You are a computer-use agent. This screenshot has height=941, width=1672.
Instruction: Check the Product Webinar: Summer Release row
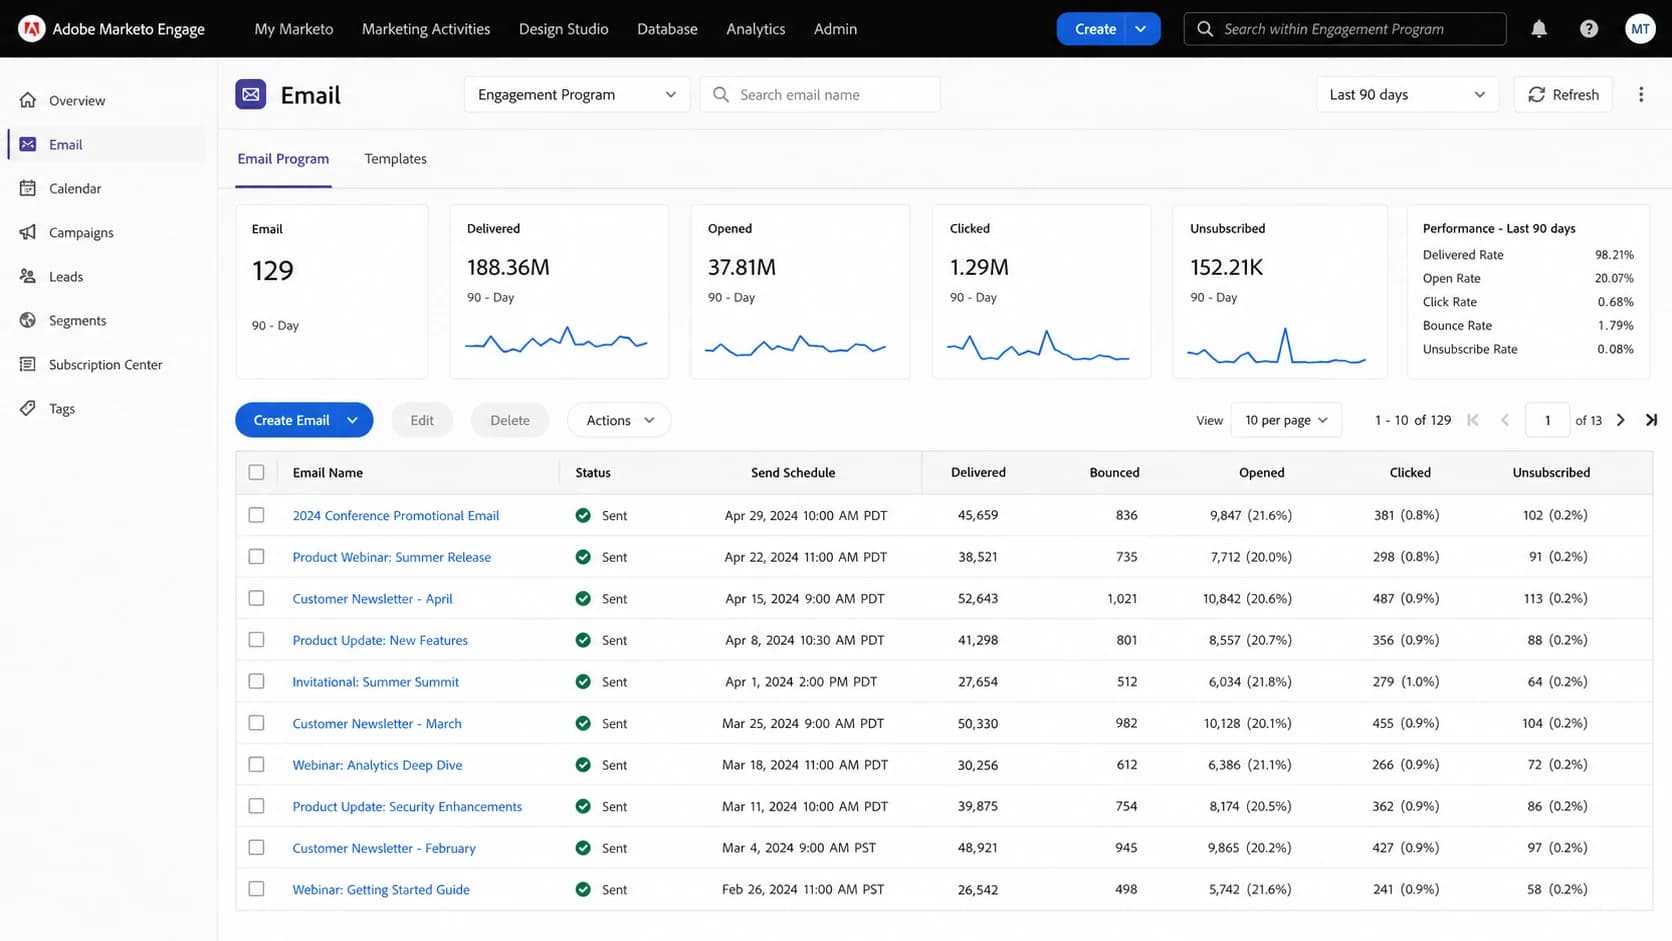click(x=257, y=557)
